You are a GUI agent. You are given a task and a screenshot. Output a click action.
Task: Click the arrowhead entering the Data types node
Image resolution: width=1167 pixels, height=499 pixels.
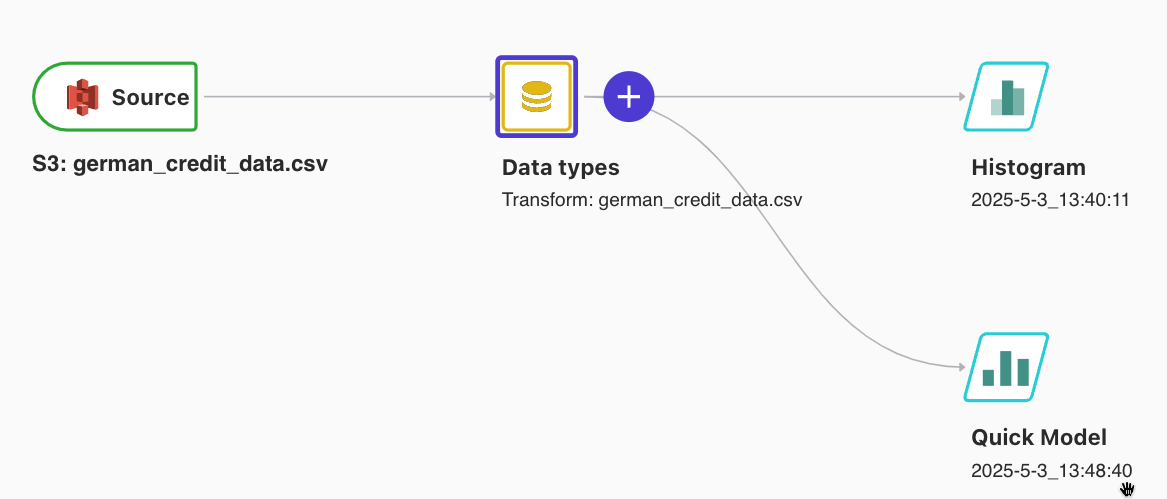(493, 97)
